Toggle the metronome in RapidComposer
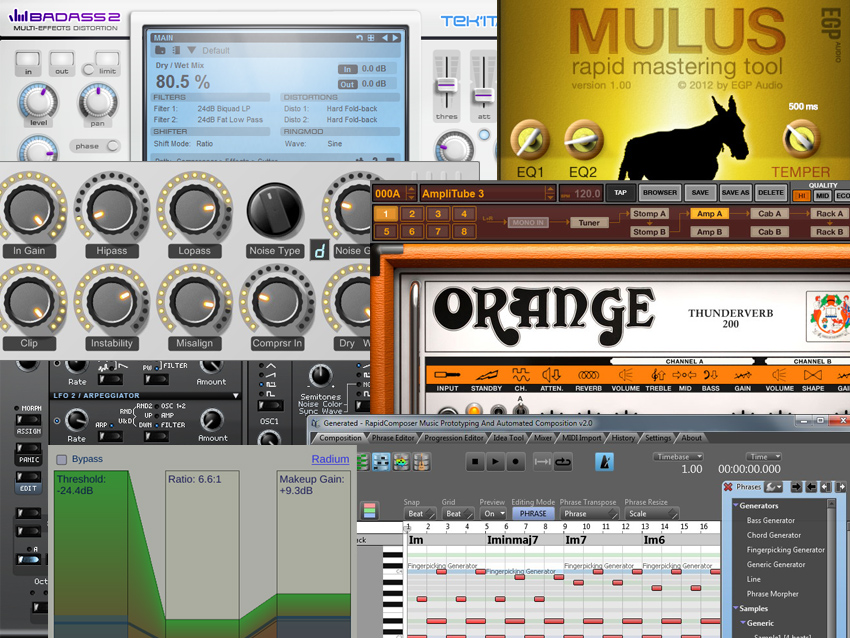This screenshot has height=638, width=850. click(604, 462)
